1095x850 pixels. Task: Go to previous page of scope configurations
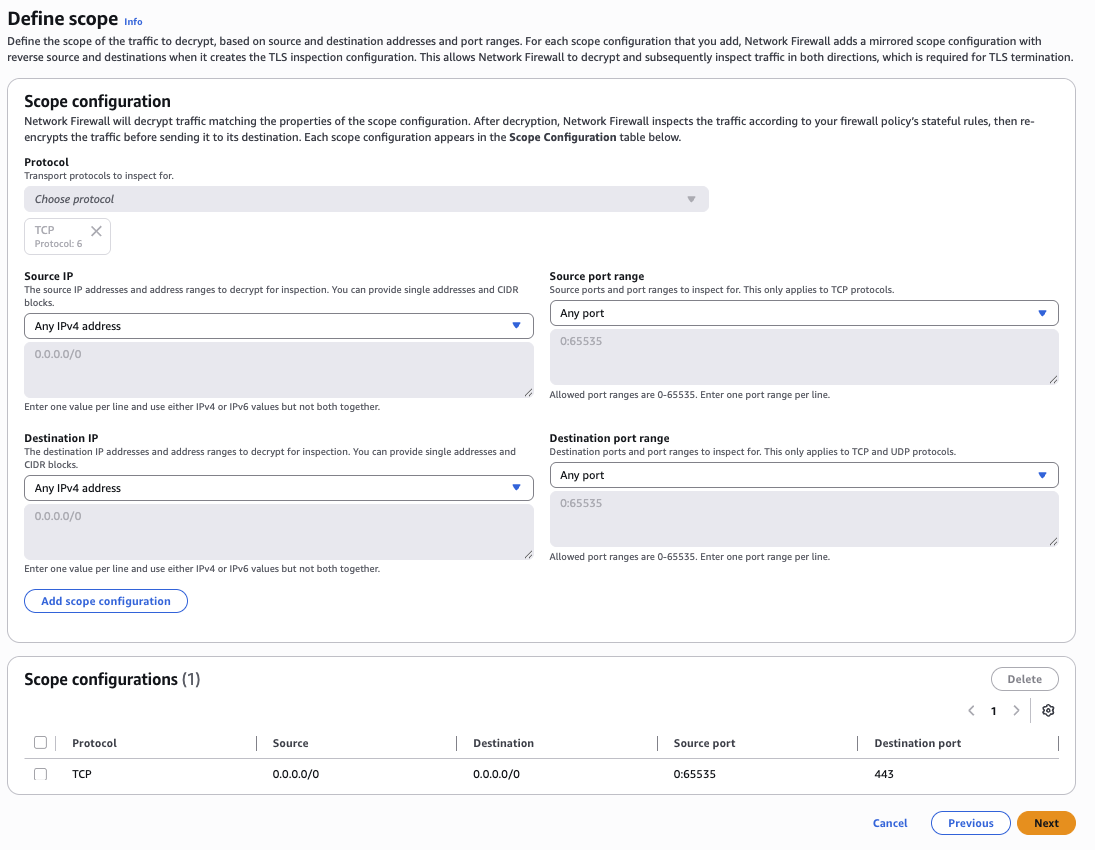click(x=971, y=711)
